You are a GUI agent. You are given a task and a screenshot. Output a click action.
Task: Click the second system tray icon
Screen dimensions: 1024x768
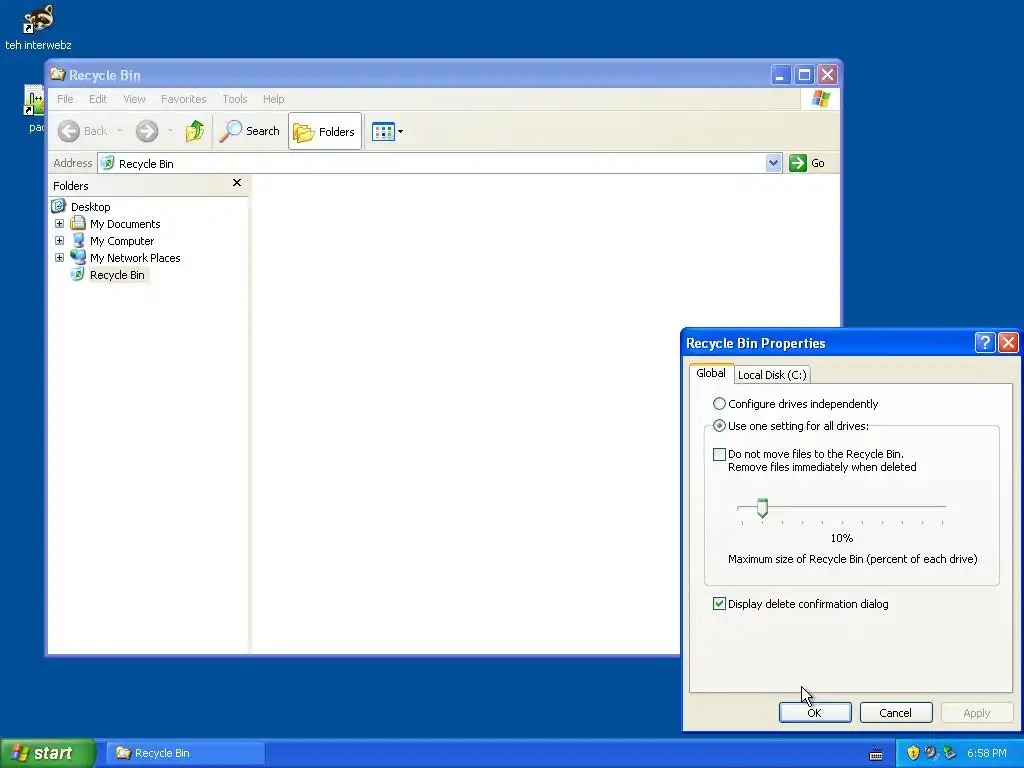click(x=931, y=753)
